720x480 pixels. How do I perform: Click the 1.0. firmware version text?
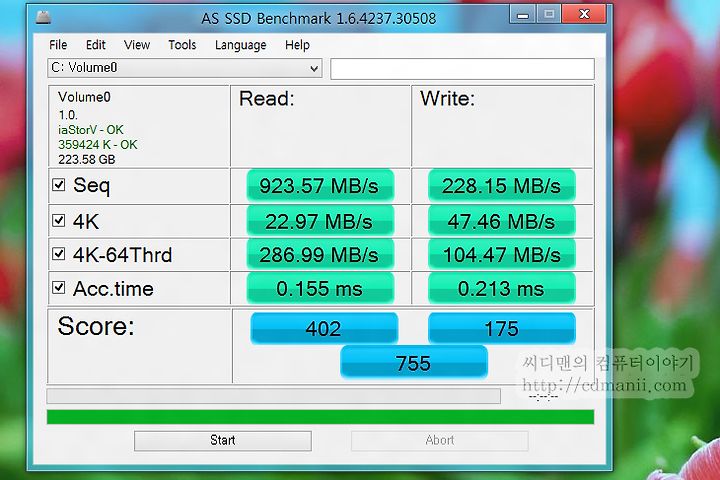coord(68,115)
